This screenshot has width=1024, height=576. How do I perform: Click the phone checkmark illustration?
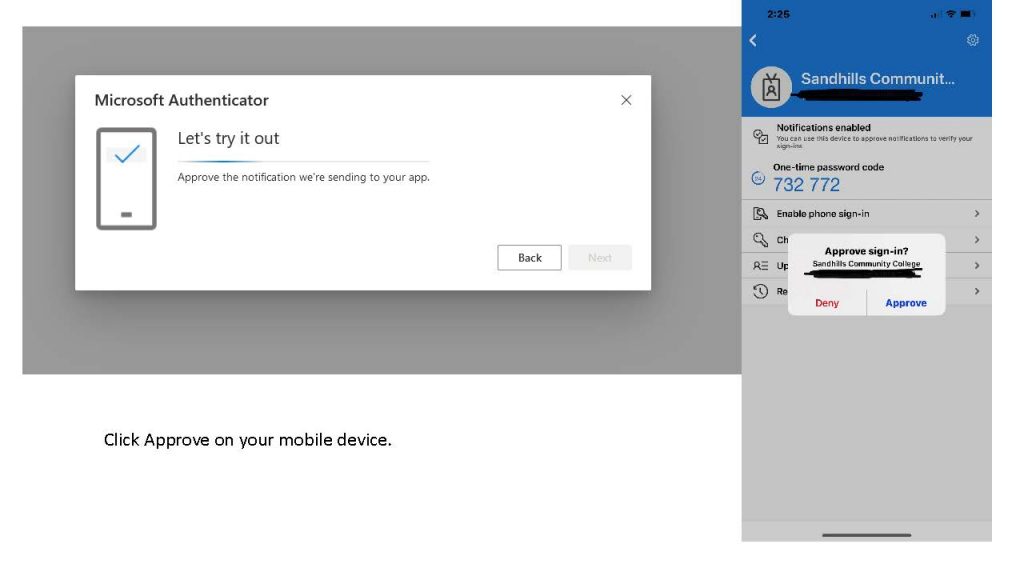(126, 178)
